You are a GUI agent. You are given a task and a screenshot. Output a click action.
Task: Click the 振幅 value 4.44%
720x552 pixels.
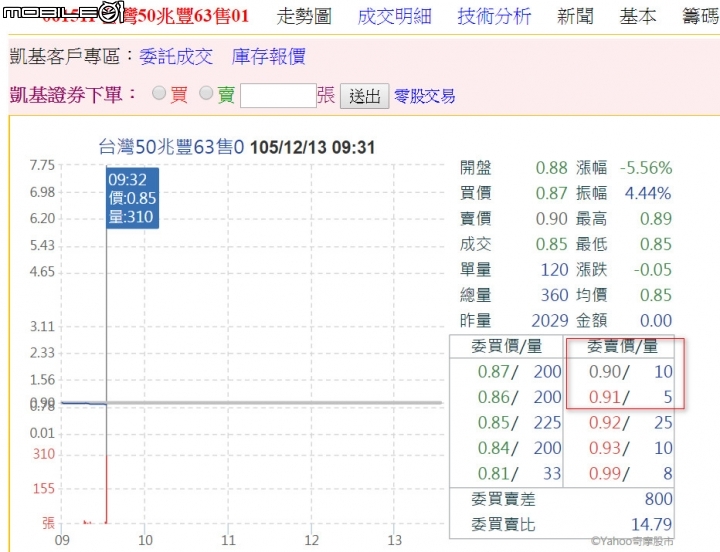click(x=648, y=193)
